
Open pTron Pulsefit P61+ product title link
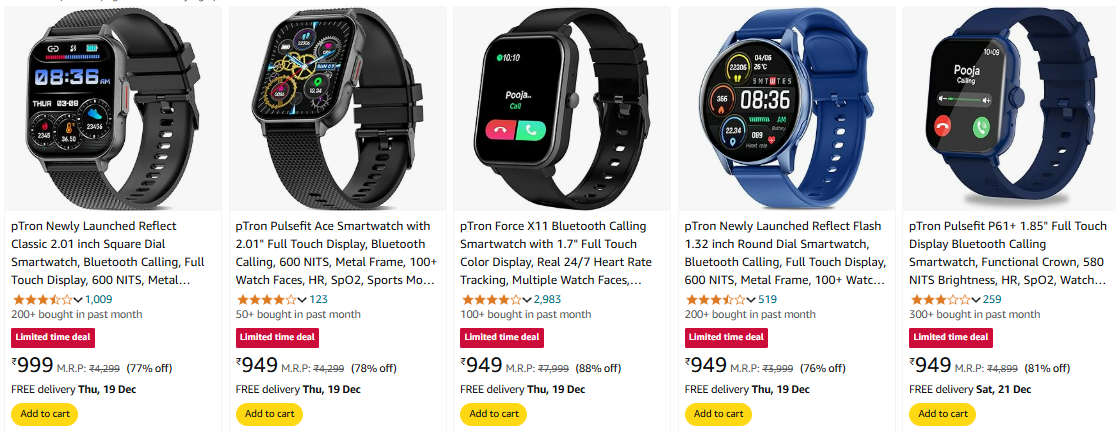coord(1008,253)
